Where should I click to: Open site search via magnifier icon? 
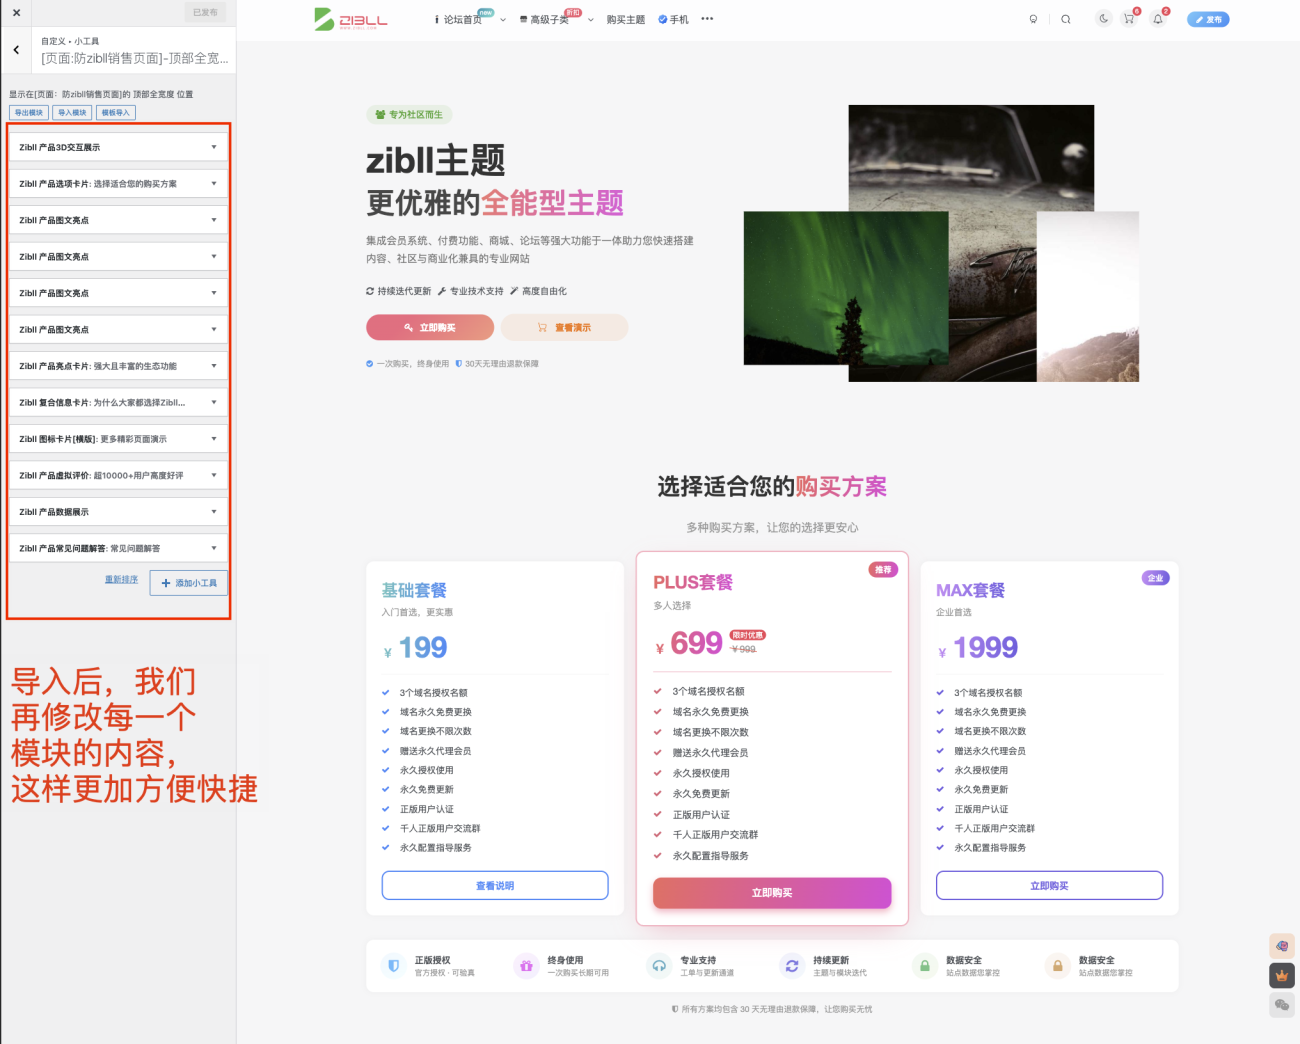click(1066, 19)
